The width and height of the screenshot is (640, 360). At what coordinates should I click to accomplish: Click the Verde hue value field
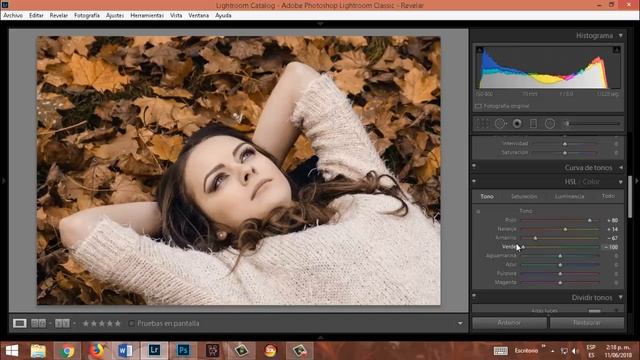611,247
